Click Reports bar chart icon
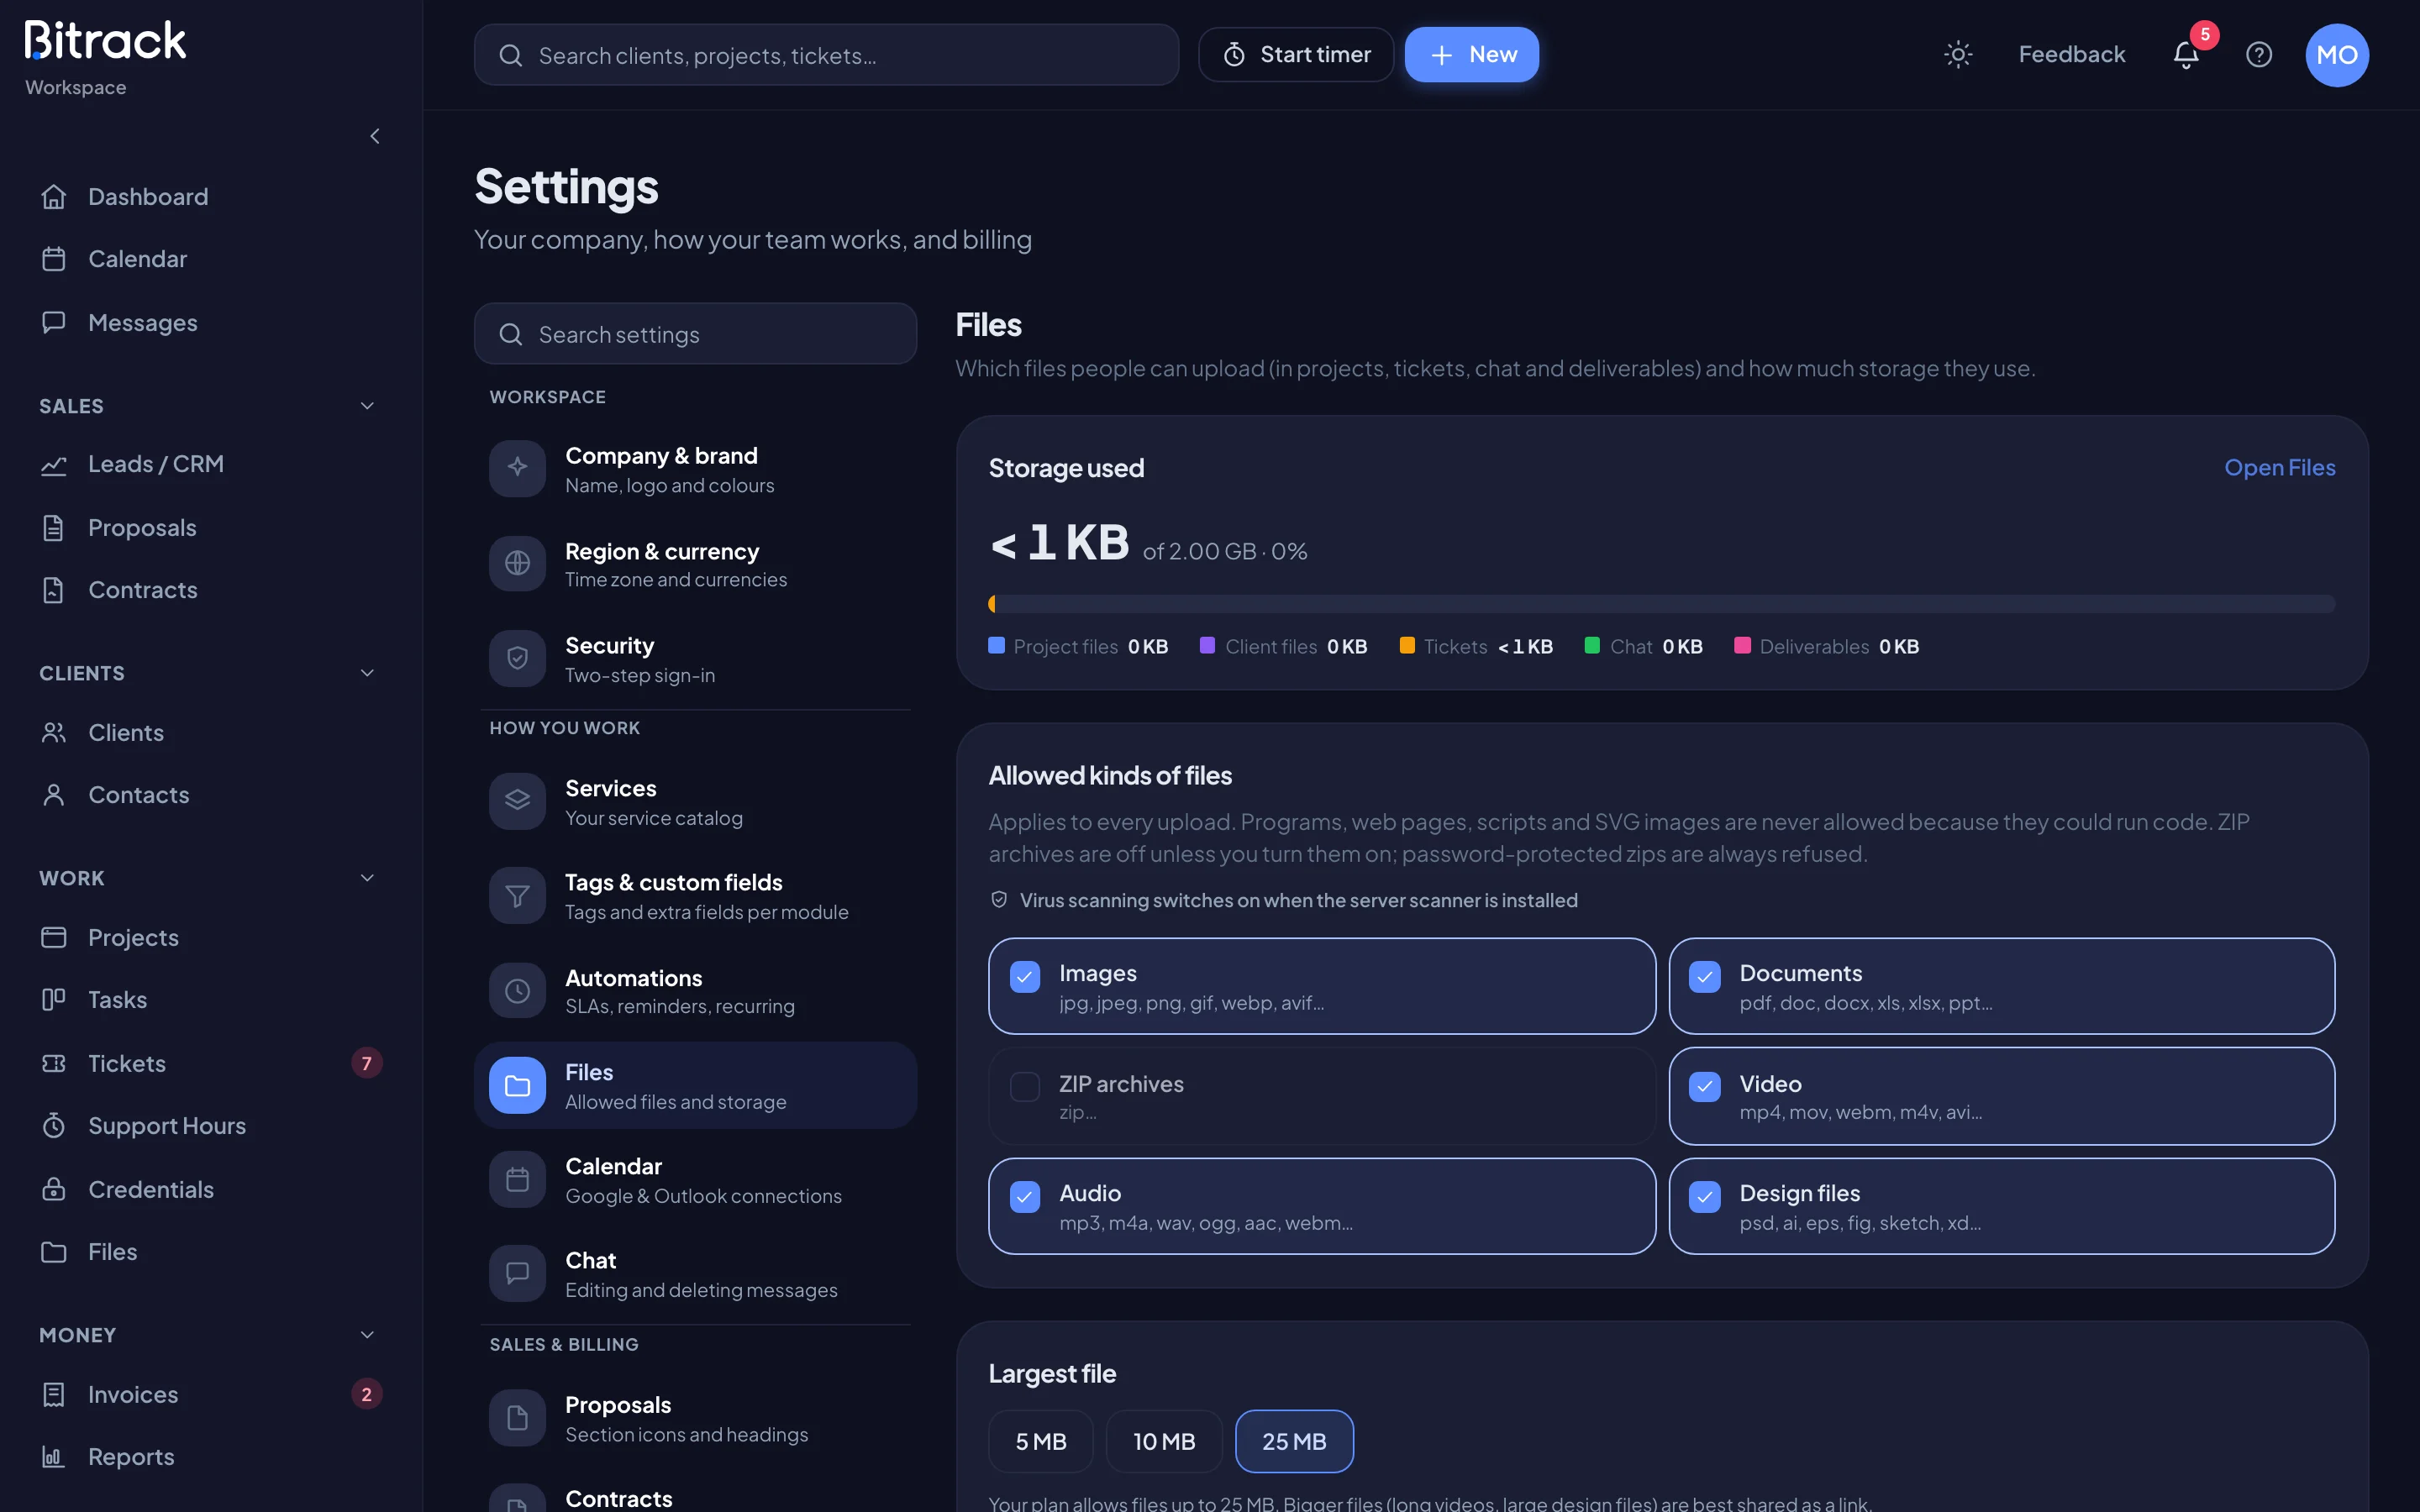 [54, 1457]
